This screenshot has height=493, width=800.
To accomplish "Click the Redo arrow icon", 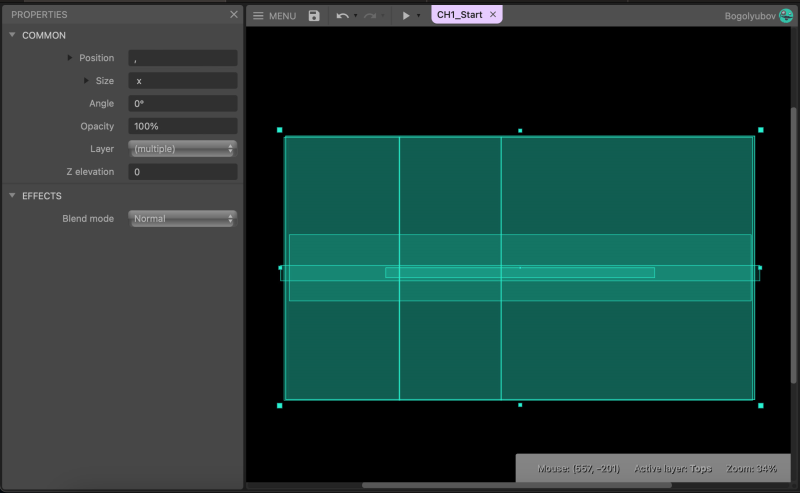I will tap(370, 16).
